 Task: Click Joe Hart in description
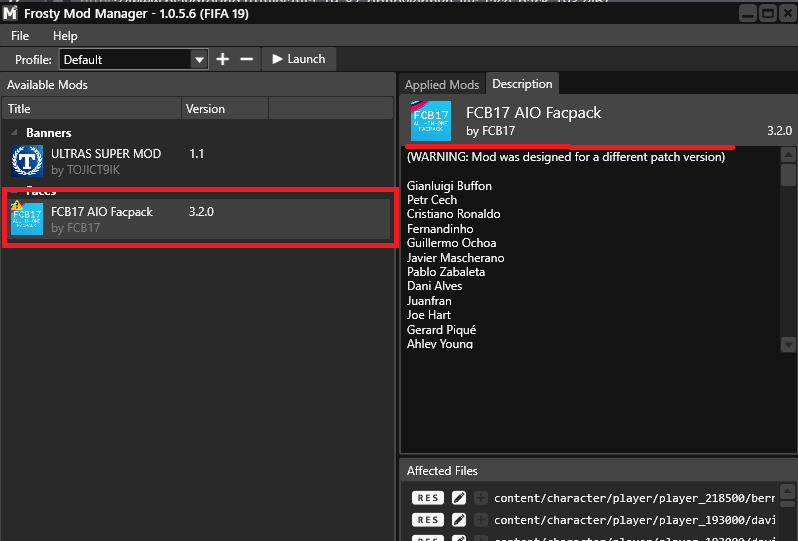coord(429,315)
